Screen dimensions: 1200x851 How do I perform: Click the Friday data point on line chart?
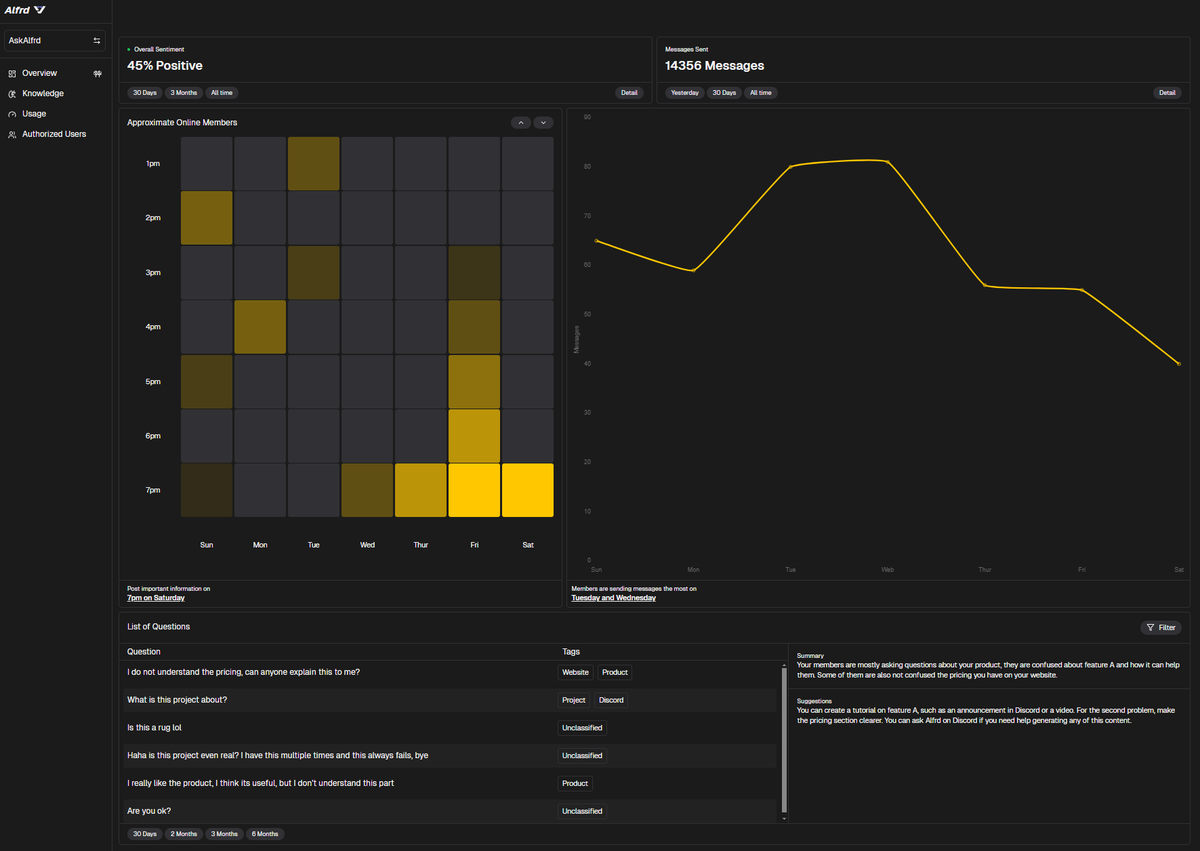1082,290
